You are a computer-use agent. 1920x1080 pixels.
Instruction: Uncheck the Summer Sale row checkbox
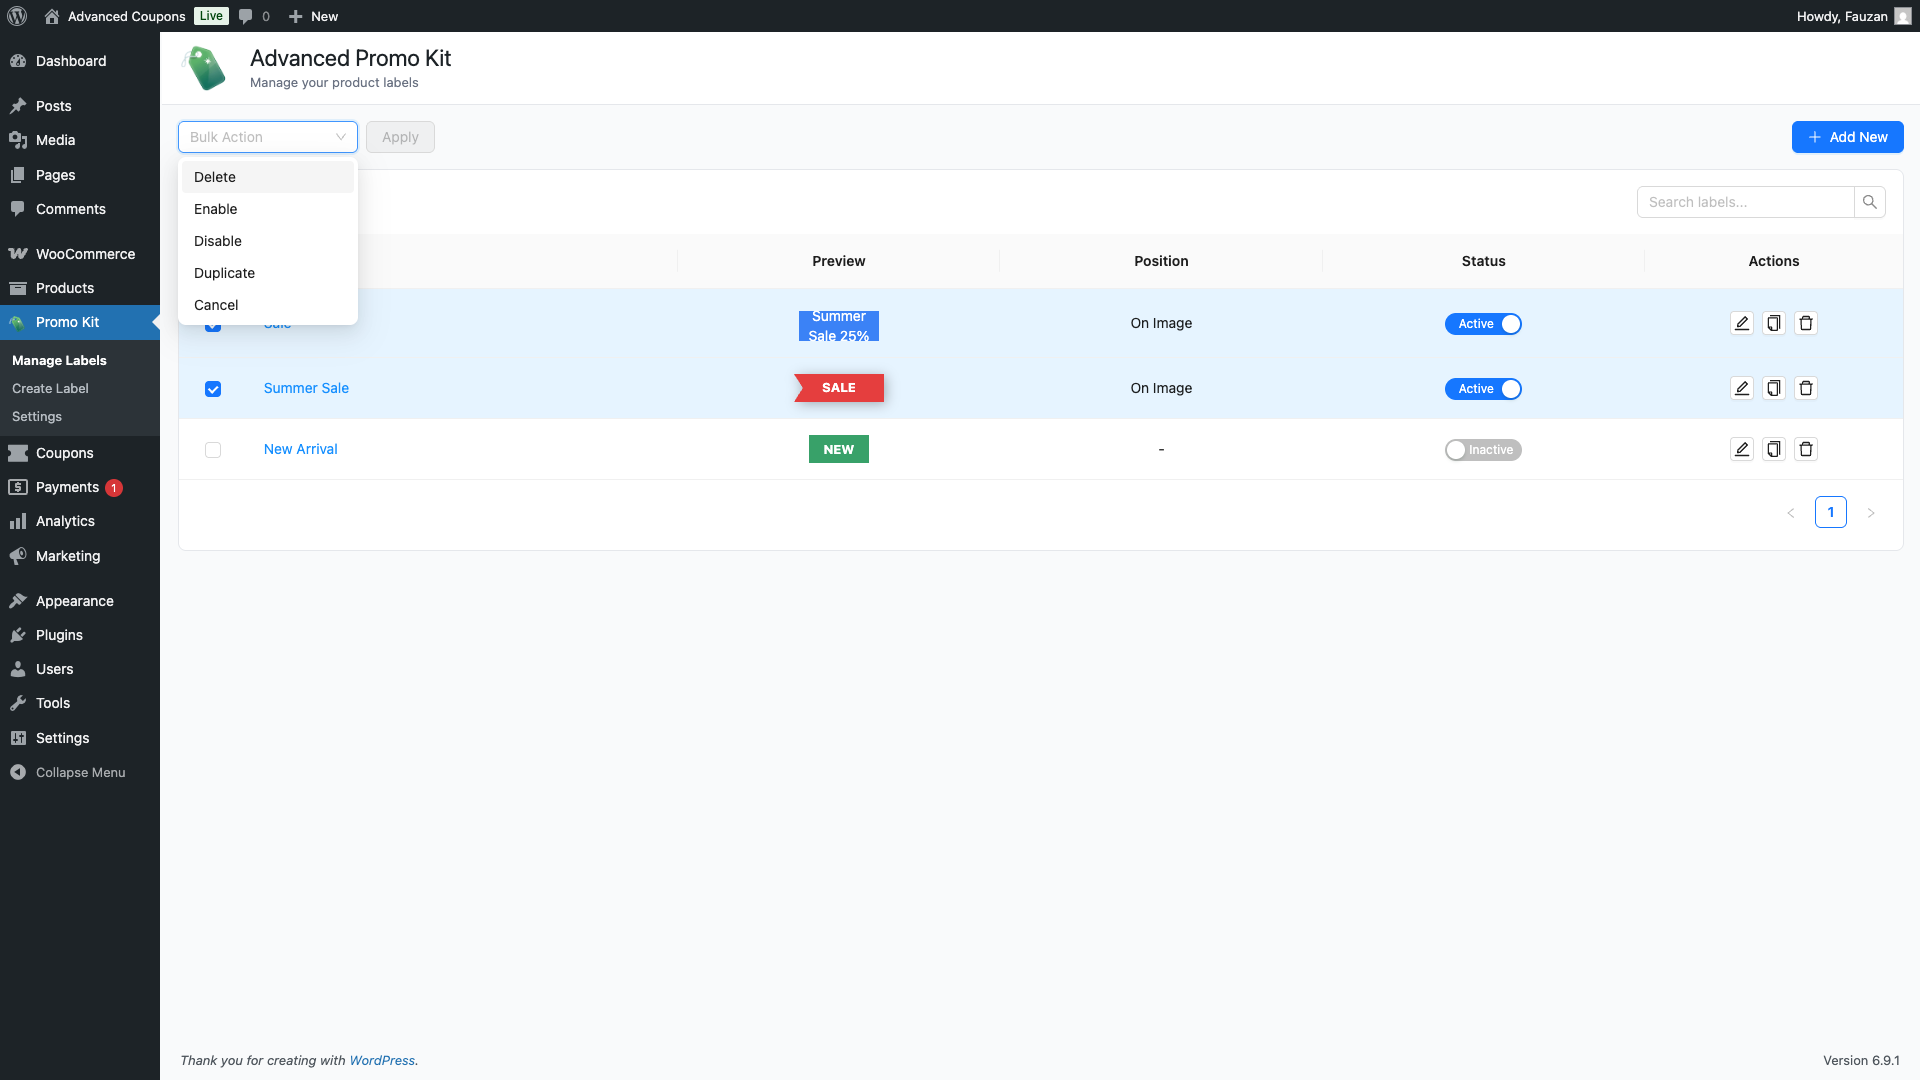tap(213, 389)
